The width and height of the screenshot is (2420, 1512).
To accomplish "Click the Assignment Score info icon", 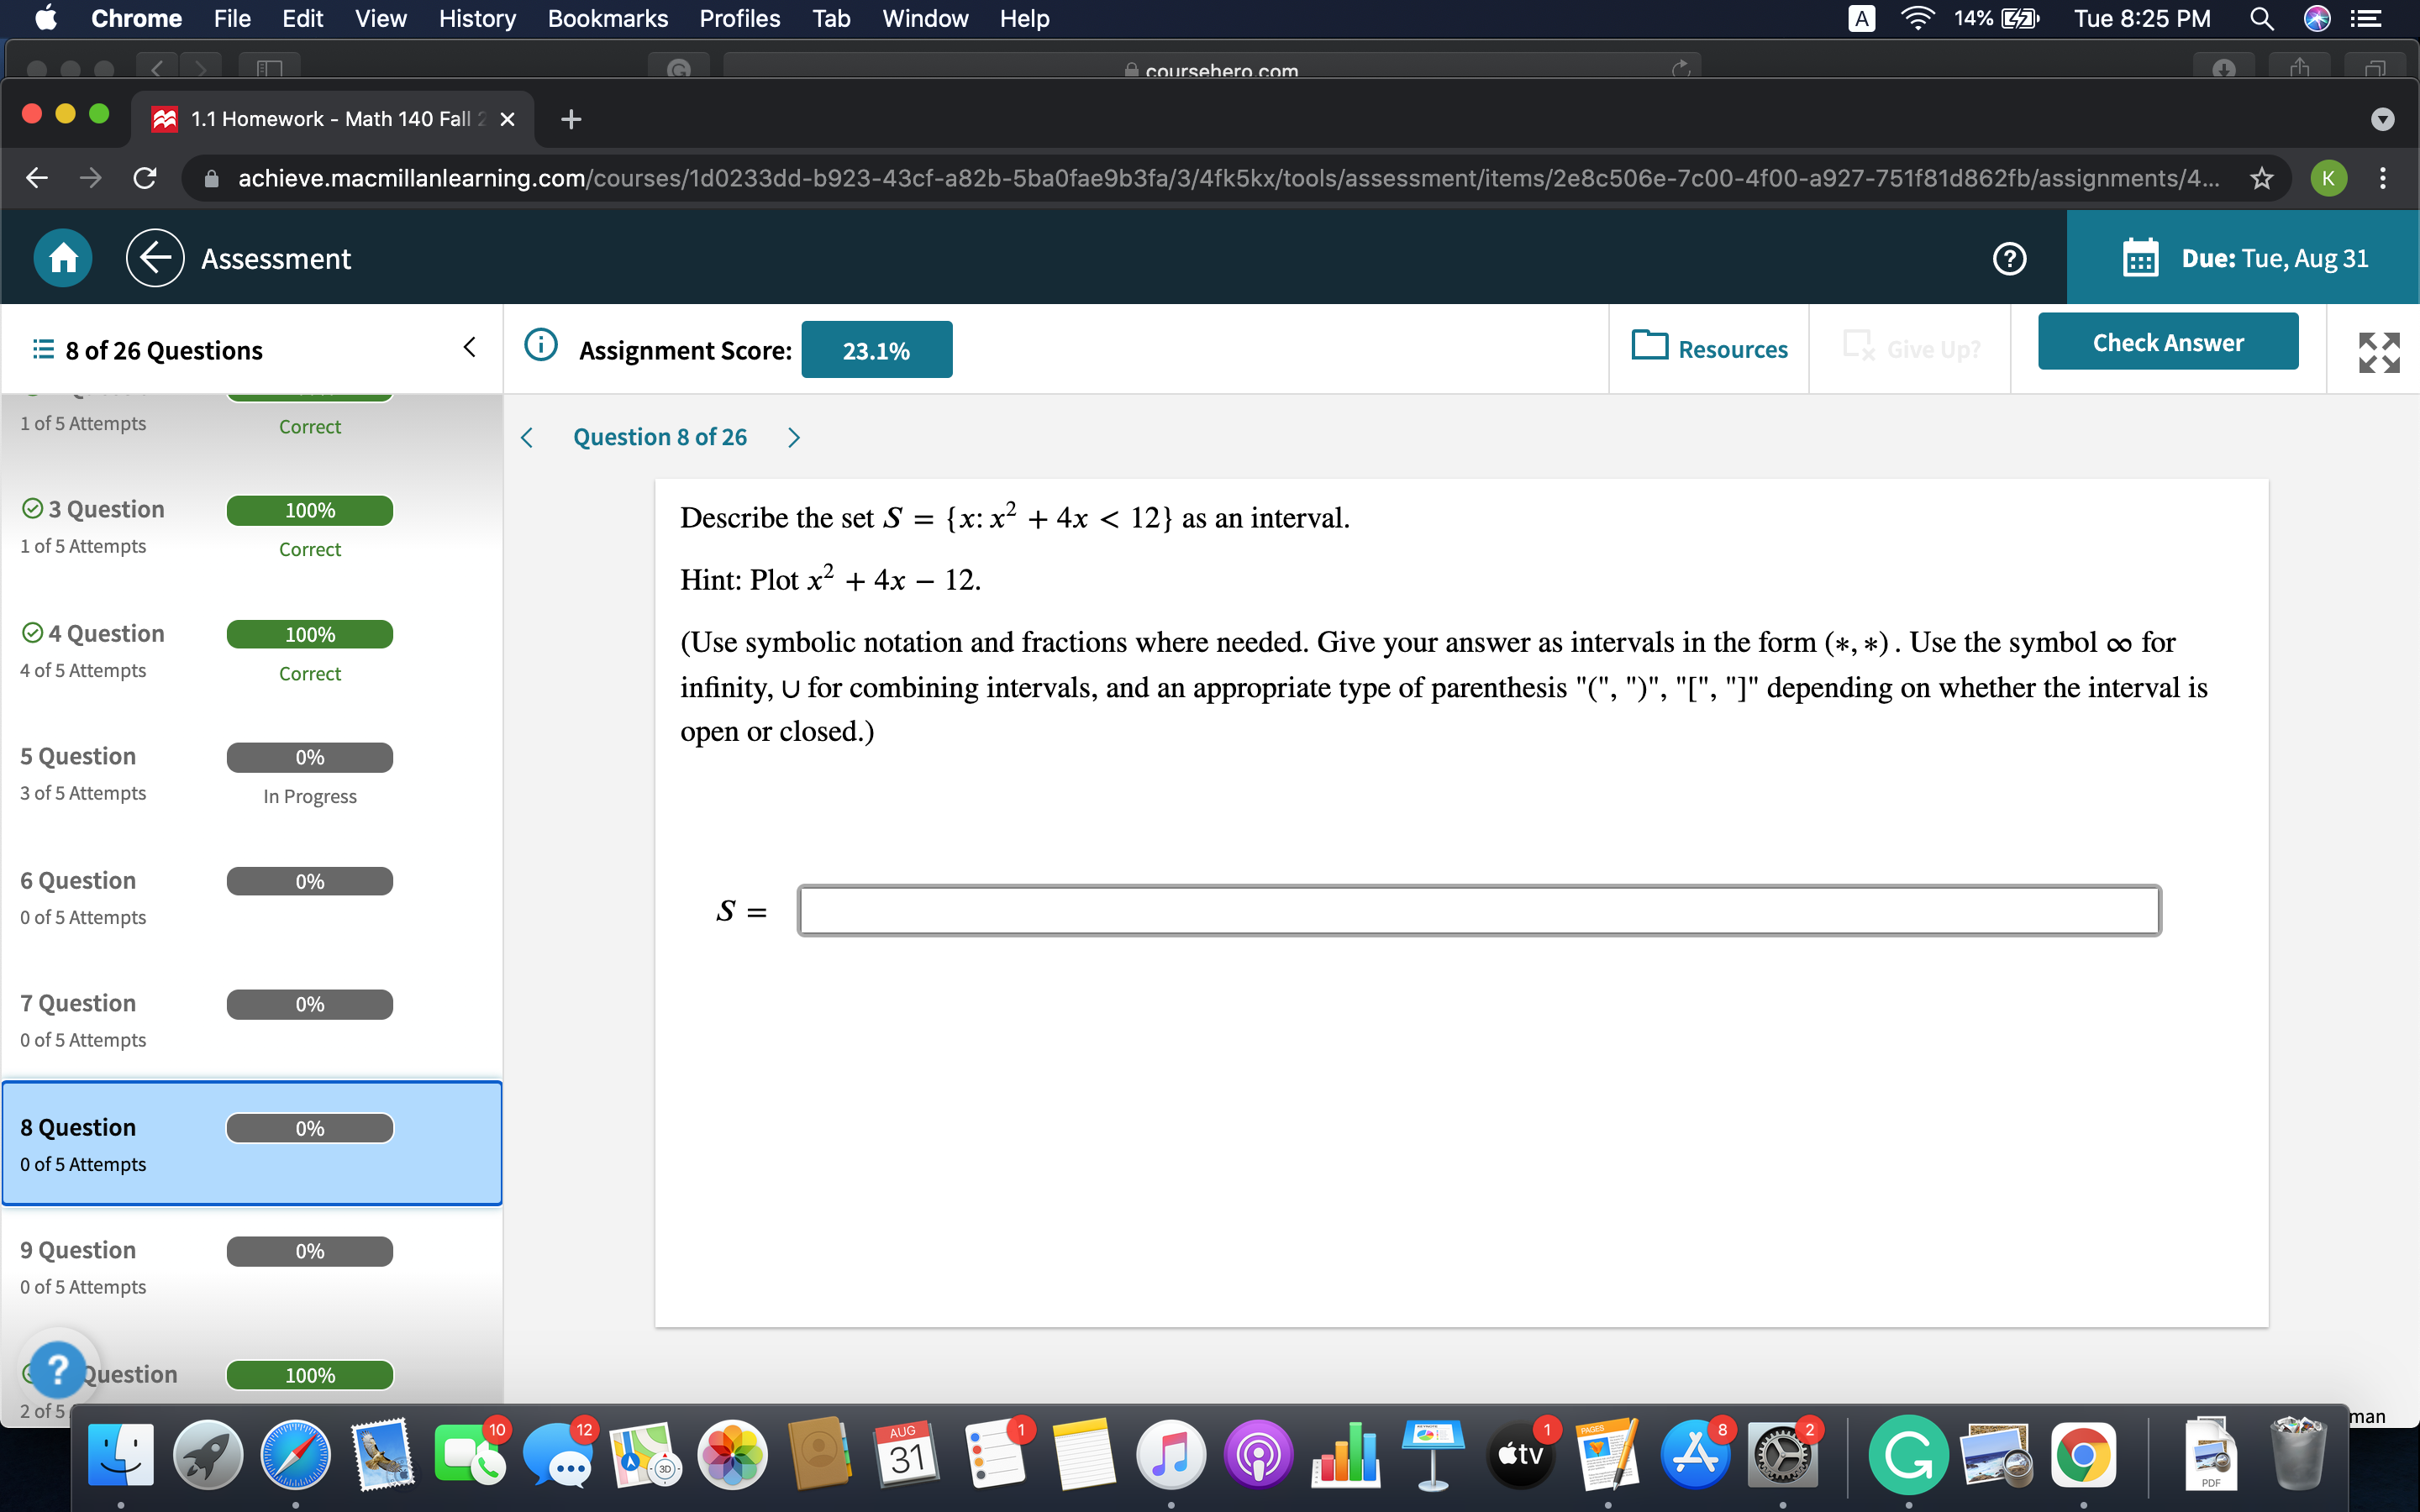I will tap(541, 346).
